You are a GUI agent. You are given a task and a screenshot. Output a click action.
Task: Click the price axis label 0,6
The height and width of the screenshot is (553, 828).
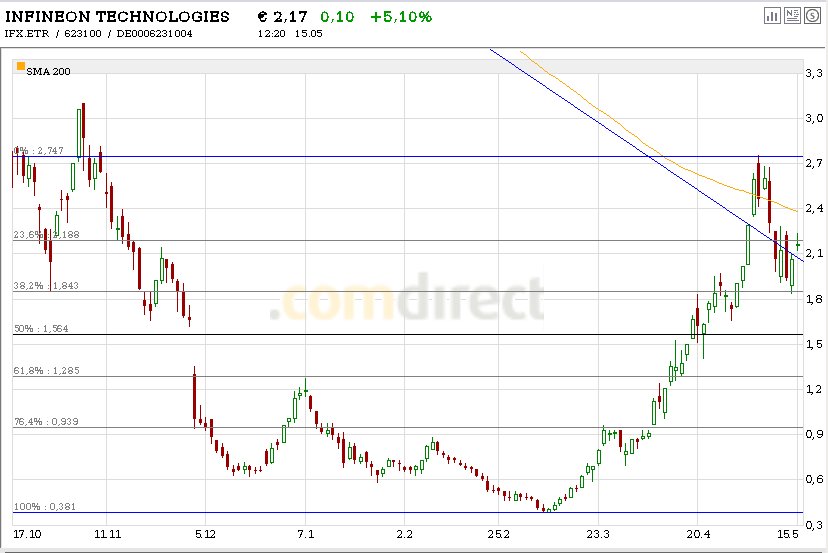(814, 479)
